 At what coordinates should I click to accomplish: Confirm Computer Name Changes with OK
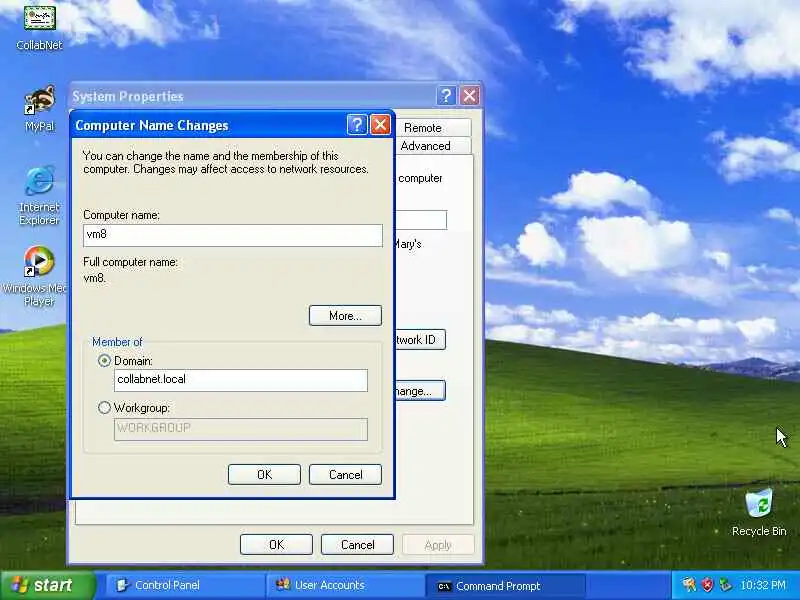(x=264, y=474)
